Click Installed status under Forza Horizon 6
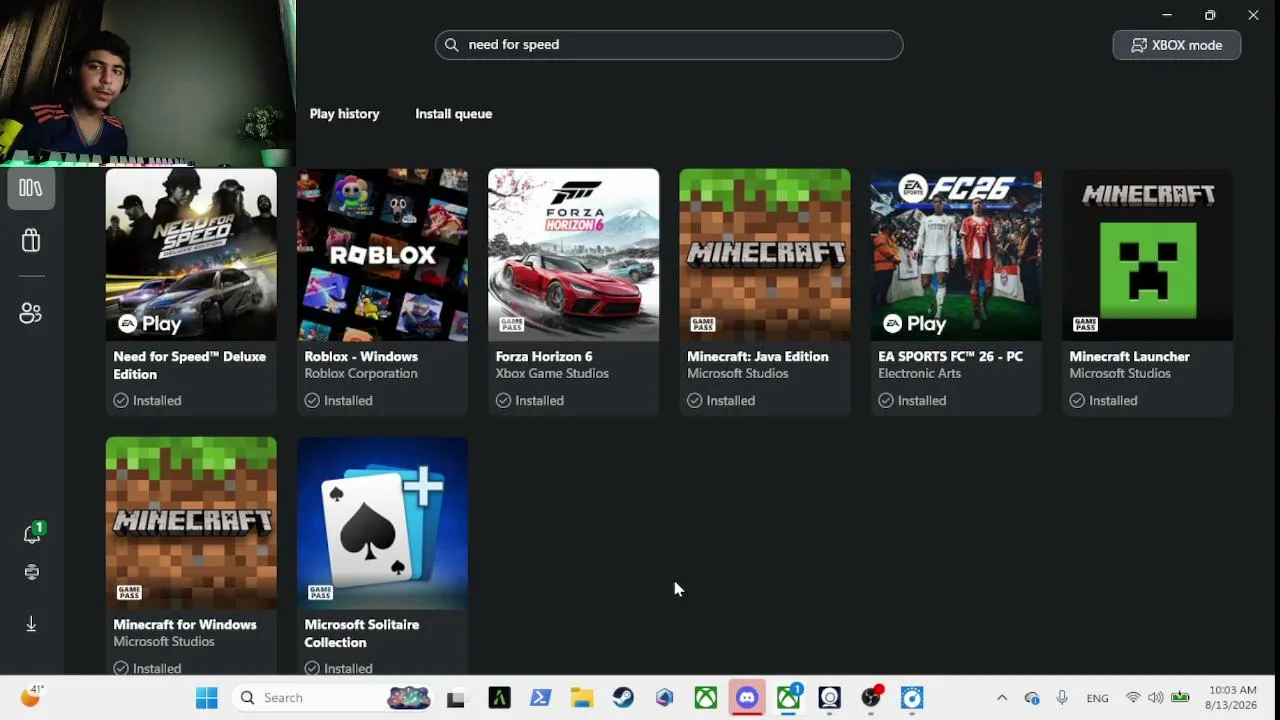This screenshot has height=720, width=1280. [529, 400]
